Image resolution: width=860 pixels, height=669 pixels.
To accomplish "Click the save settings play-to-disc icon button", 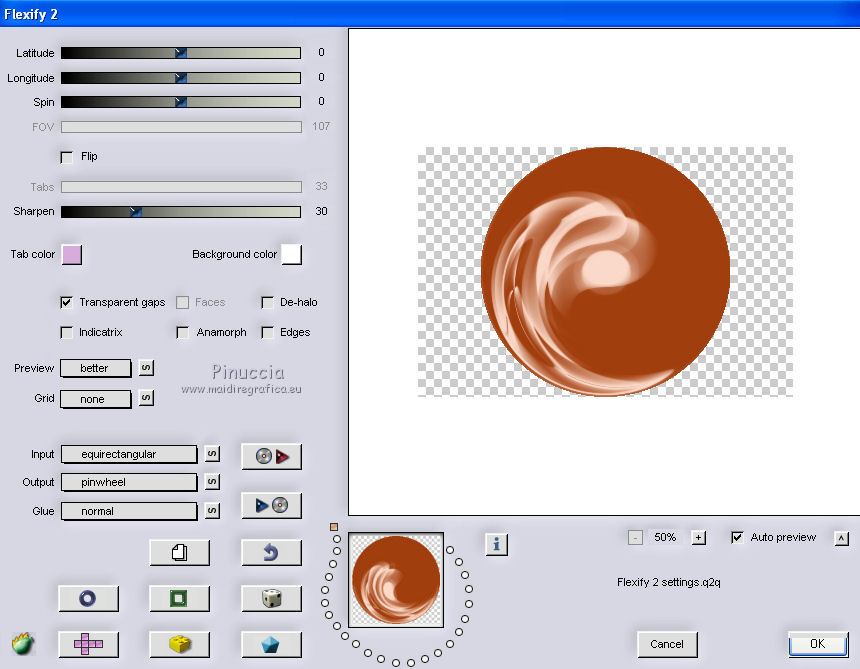I will pyautogui.click(x=271, y=505).
